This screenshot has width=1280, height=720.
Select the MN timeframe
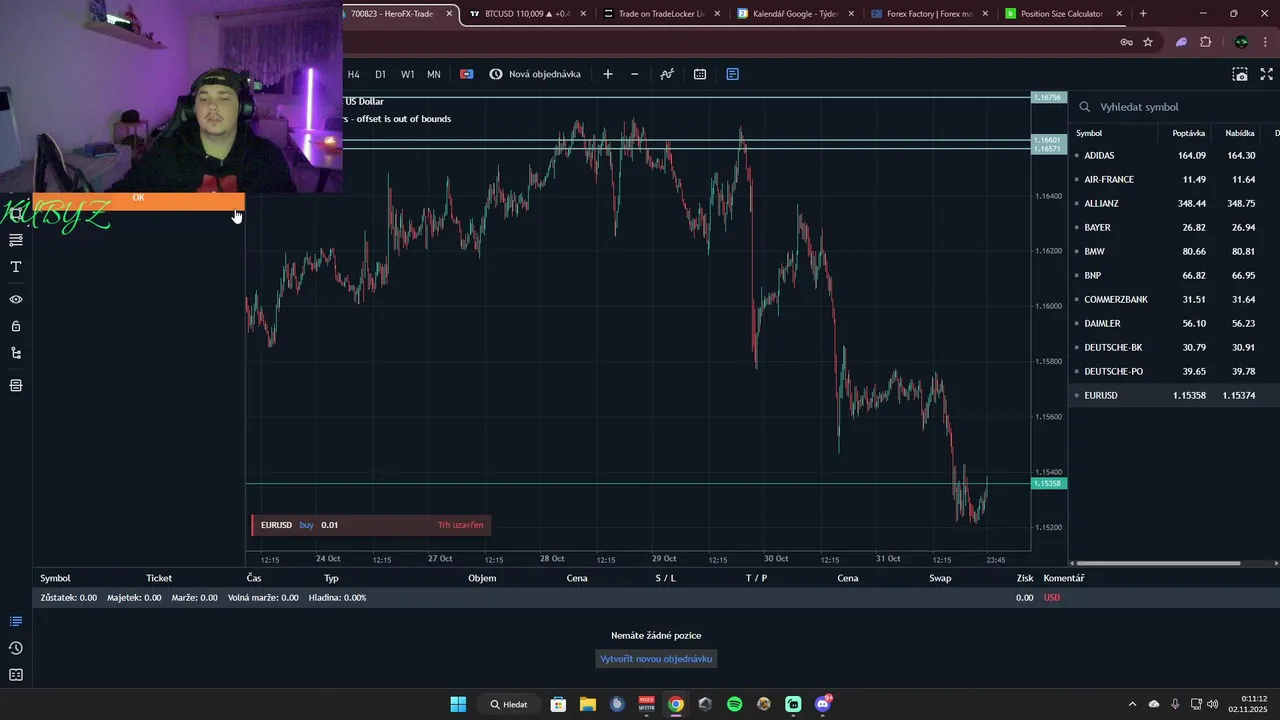[434, 74]
